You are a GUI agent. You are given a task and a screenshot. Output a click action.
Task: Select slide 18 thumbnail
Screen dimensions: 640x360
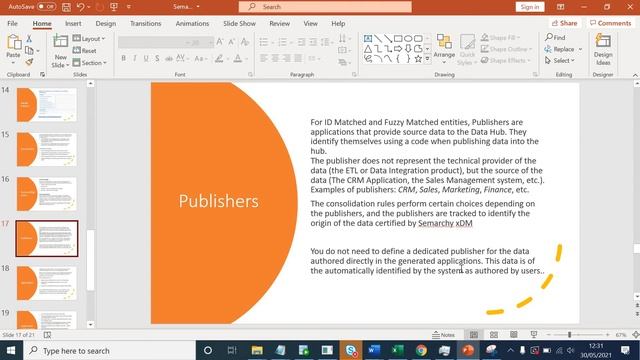pos(47,283)
